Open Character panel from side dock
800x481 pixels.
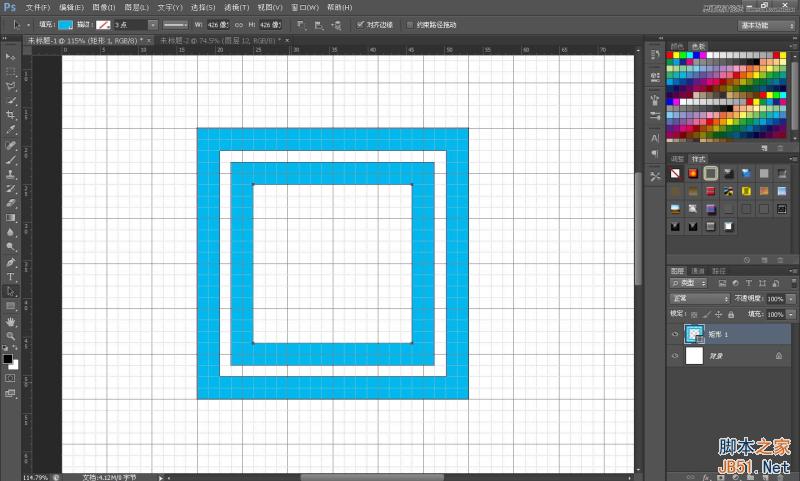655,138
